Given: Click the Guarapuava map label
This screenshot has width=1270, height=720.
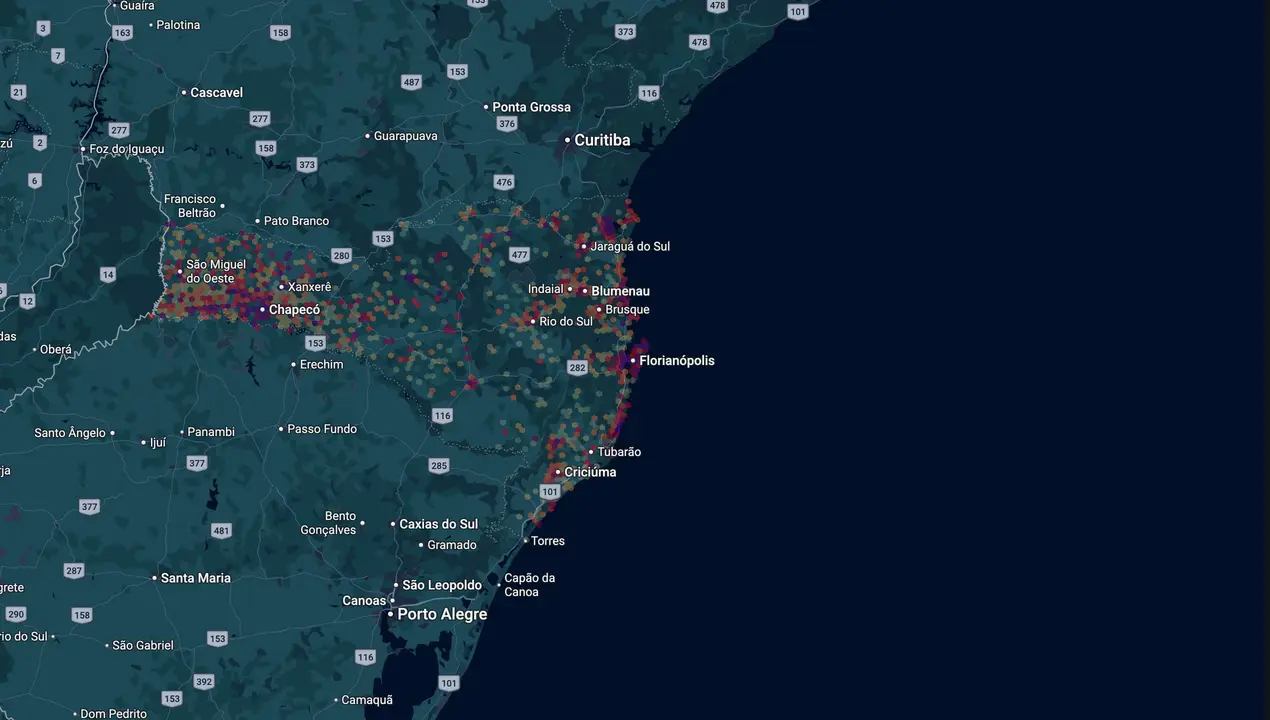Looking at the screenshot, I should coord(405,136).
